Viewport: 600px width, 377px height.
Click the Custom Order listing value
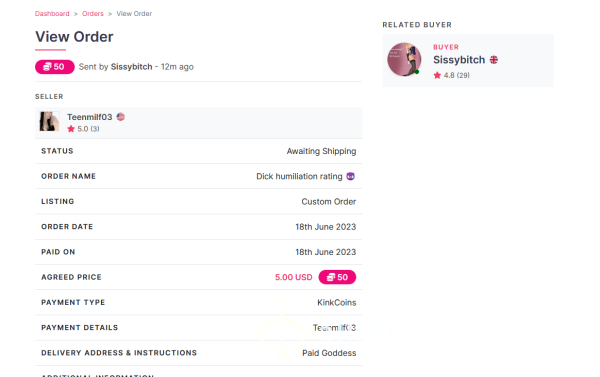(329, 202)
